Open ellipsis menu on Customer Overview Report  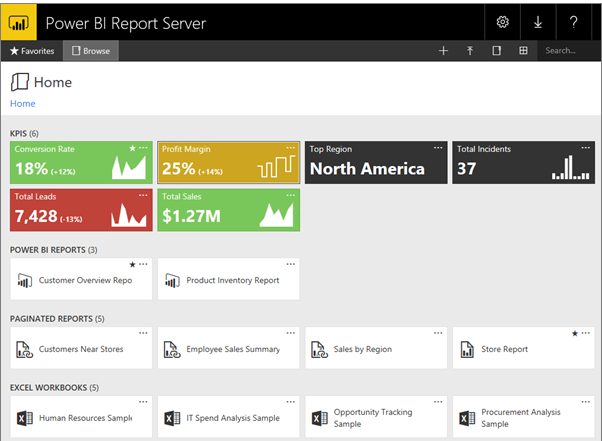point(143,264)
